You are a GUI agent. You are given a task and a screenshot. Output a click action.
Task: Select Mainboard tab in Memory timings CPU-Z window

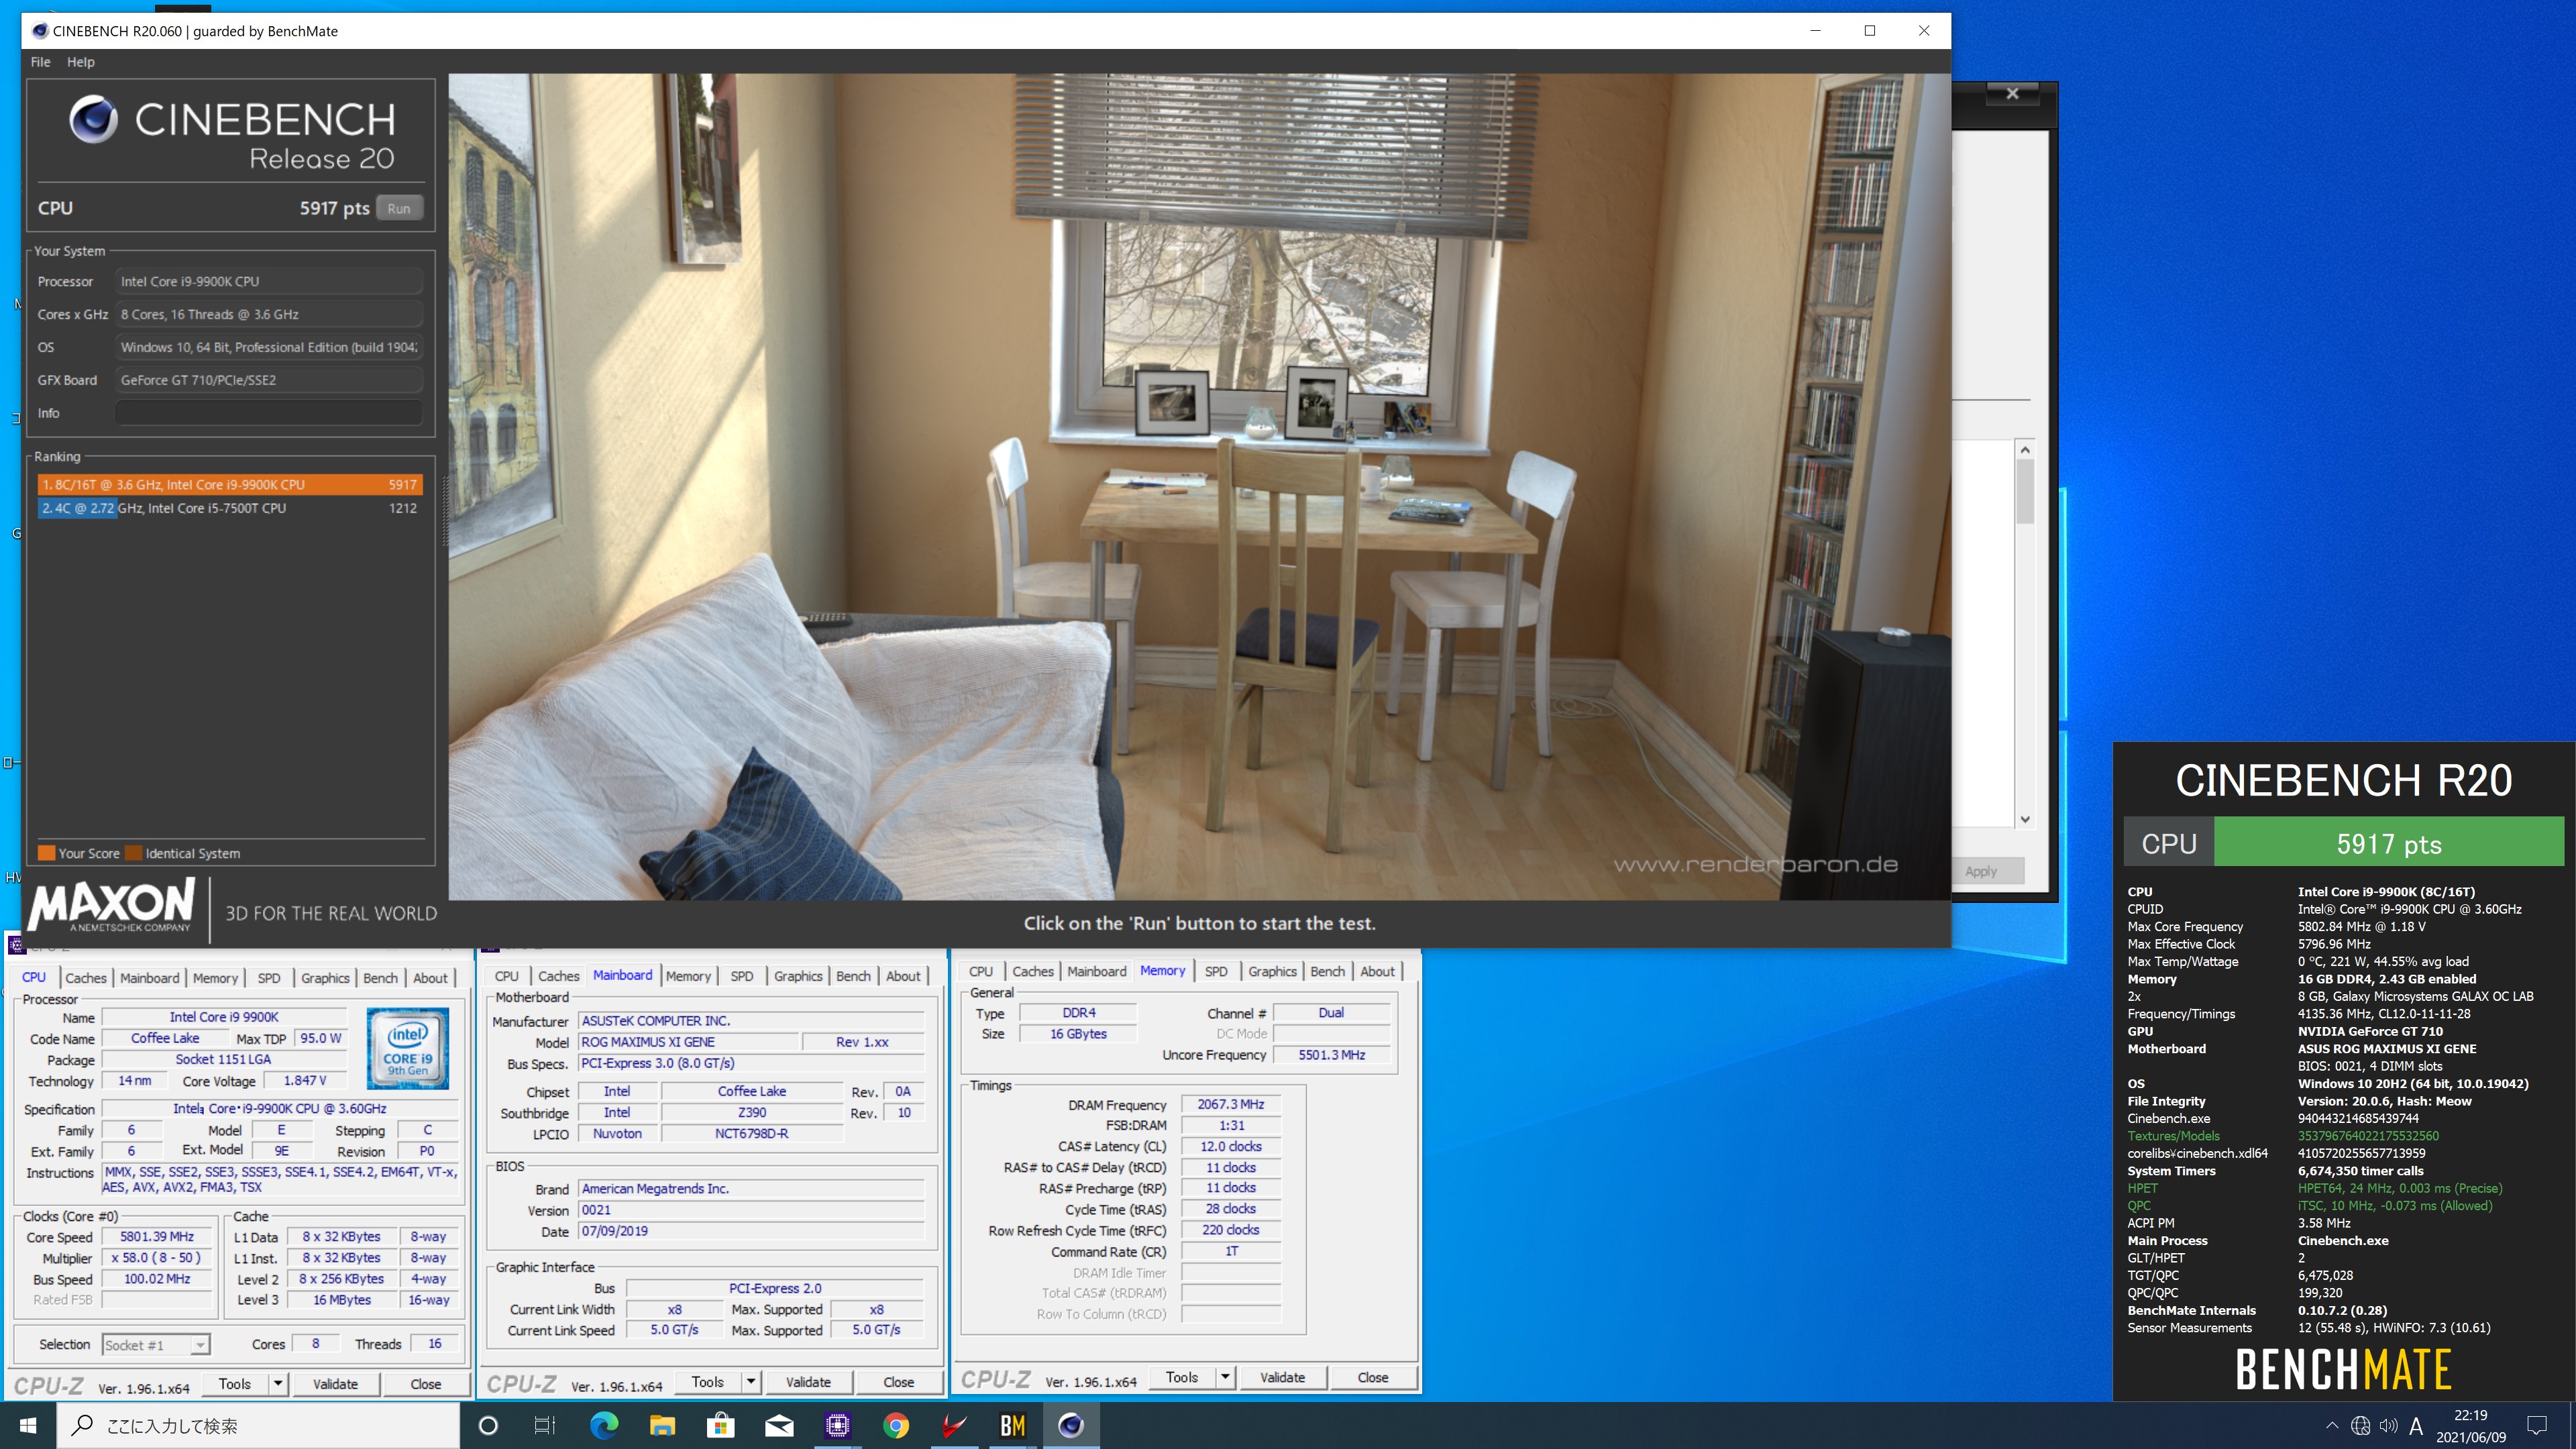[x=1096, y=971]
